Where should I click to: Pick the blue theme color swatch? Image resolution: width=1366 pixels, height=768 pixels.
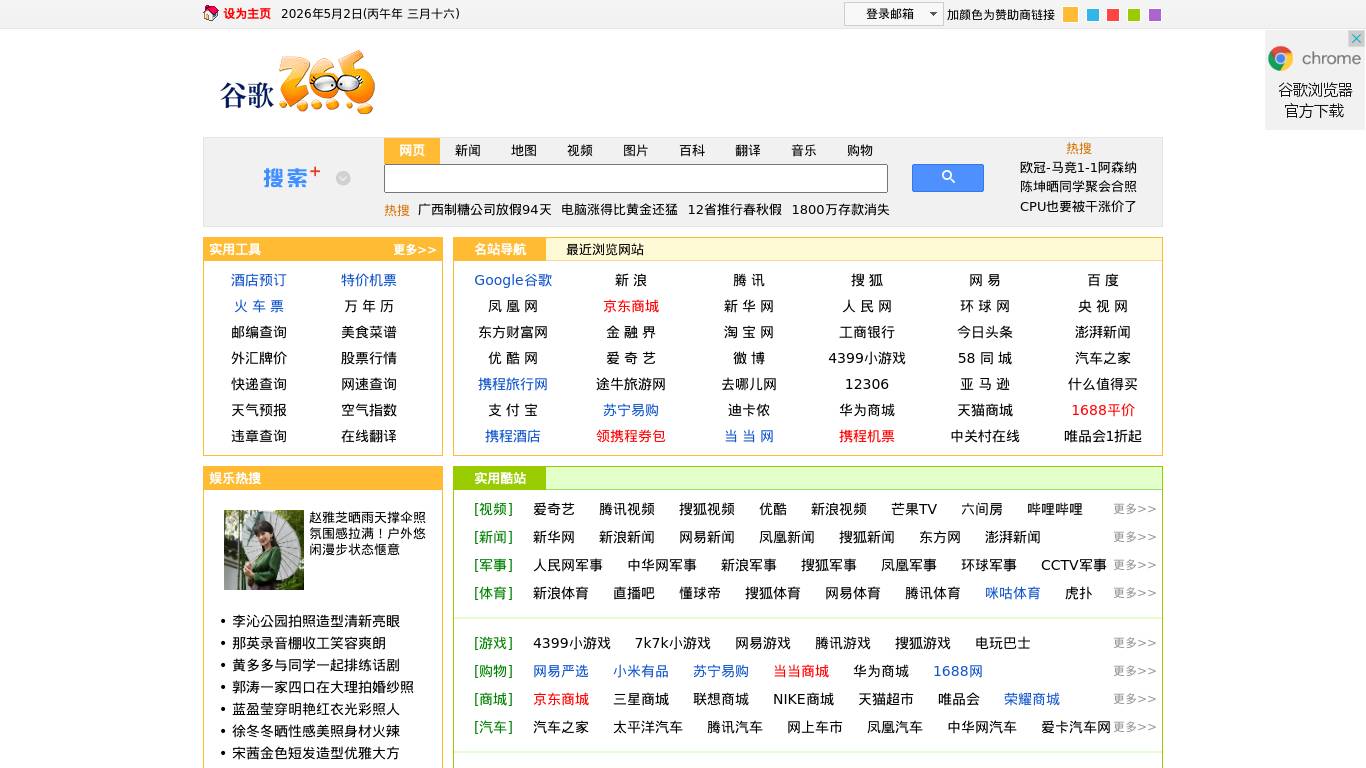point(1093,15)
